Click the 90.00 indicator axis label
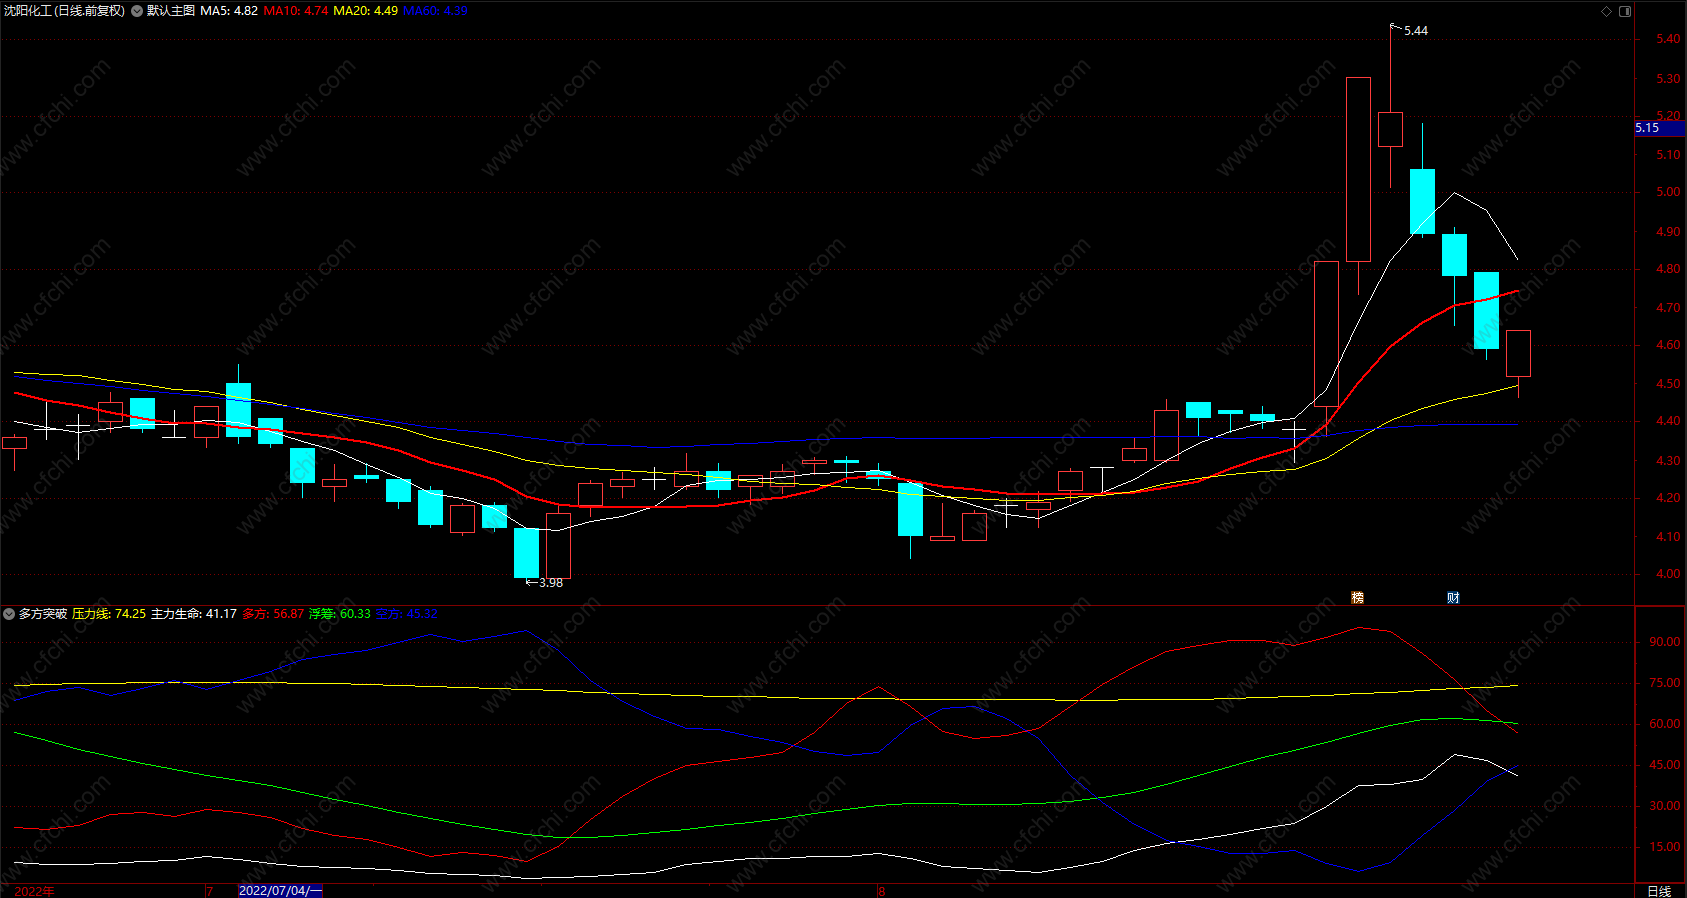Screen dimensions: 1687x898 (x=1664, y=642)
